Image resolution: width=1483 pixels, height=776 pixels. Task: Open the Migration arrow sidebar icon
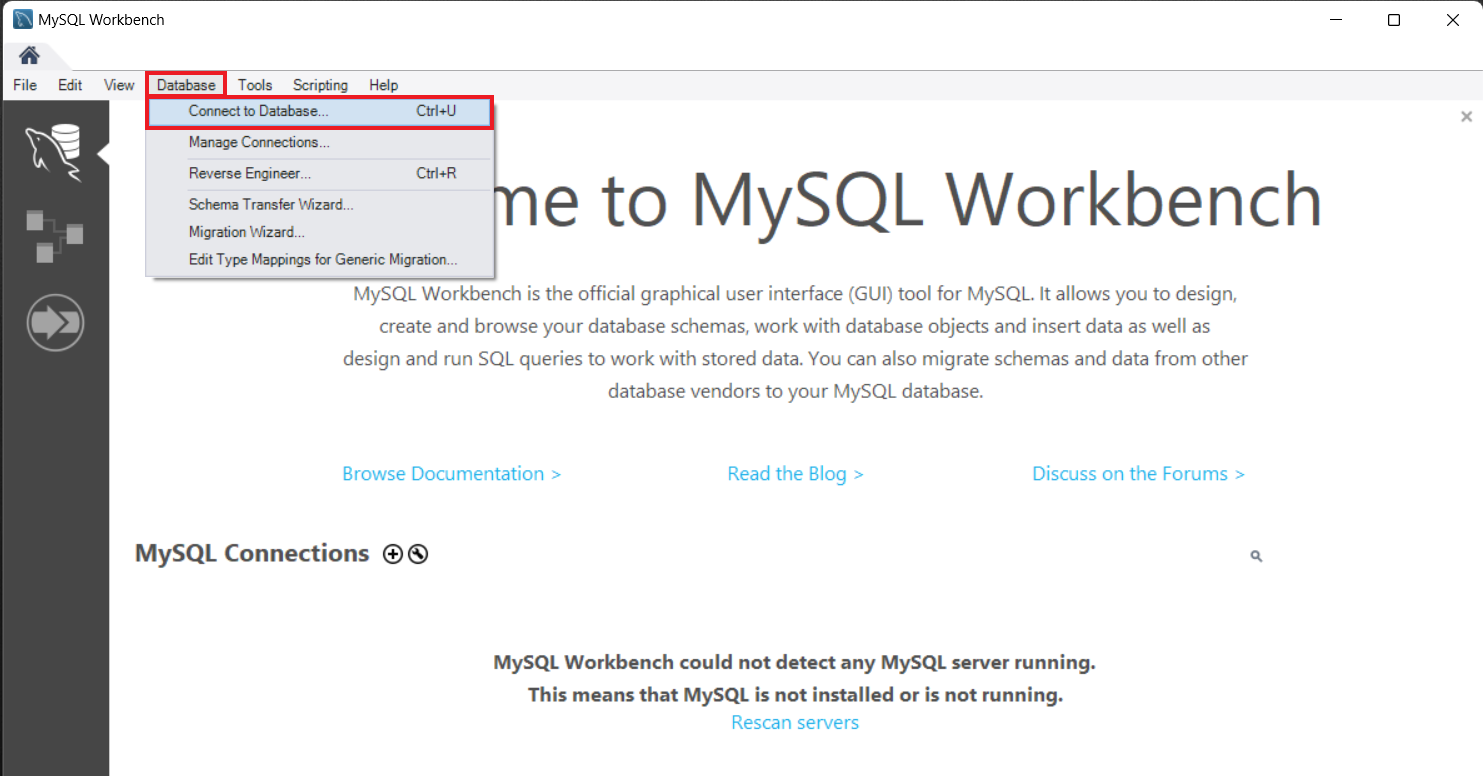[55, 323]
